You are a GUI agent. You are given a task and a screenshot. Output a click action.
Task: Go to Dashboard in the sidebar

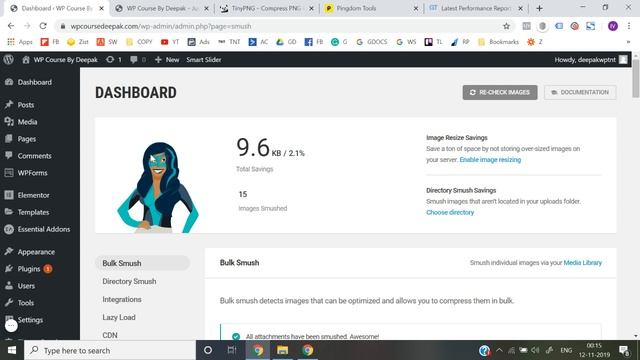[x=34, y=82]
